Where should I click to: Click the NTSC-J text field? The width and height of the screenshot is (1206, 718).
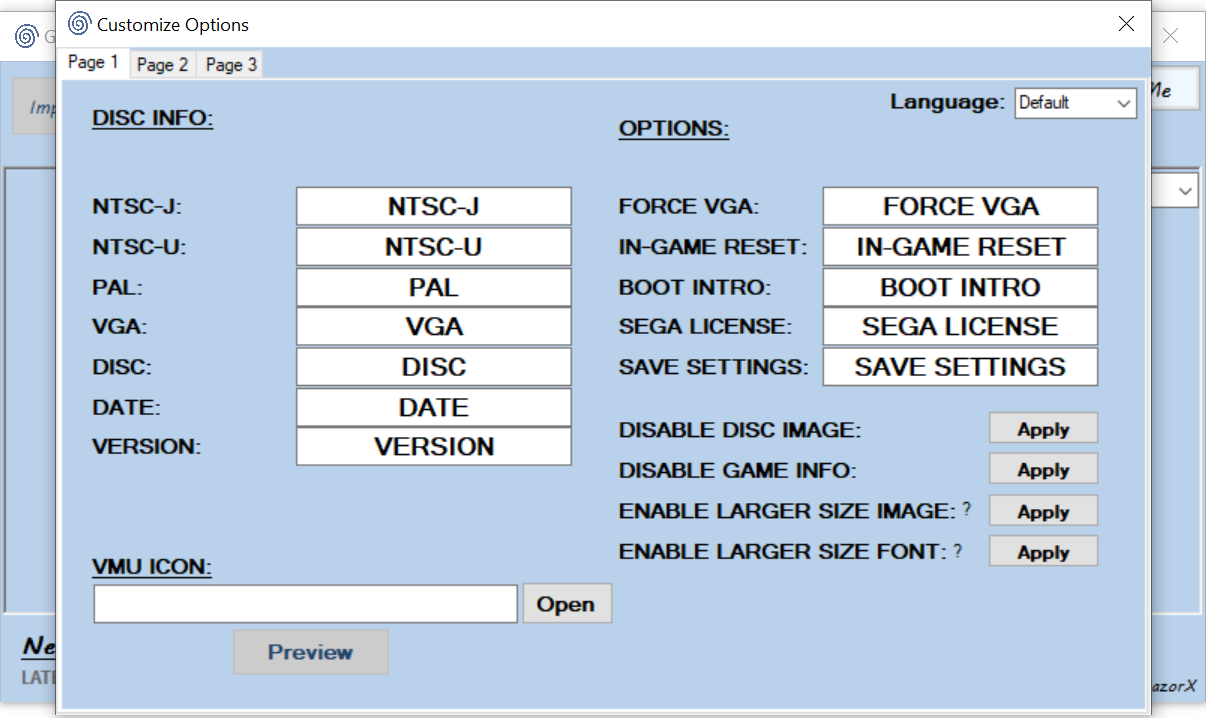pos(433,206)
